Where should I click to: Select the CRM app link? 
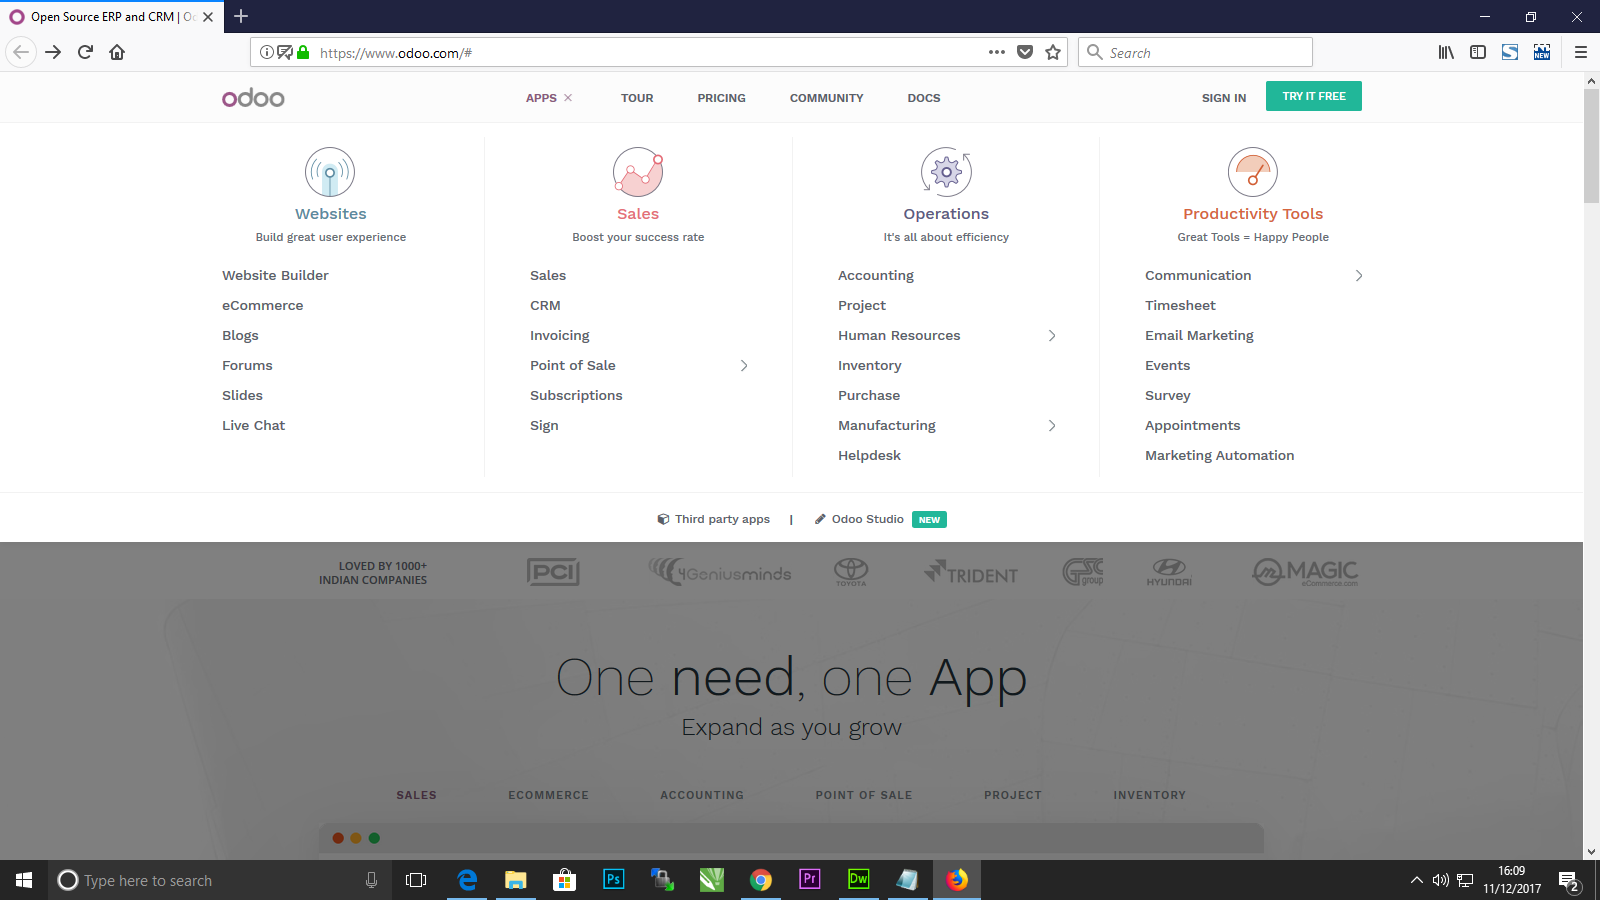(x=545, y=305)
